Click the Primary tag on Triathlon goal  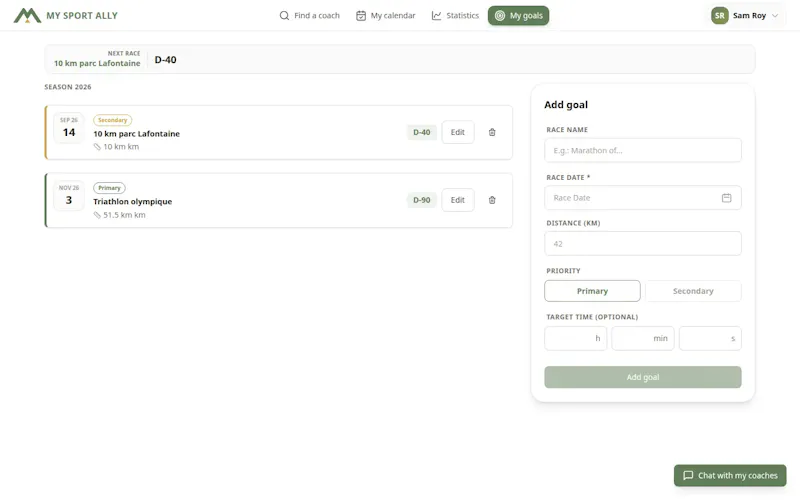(109, 188)
